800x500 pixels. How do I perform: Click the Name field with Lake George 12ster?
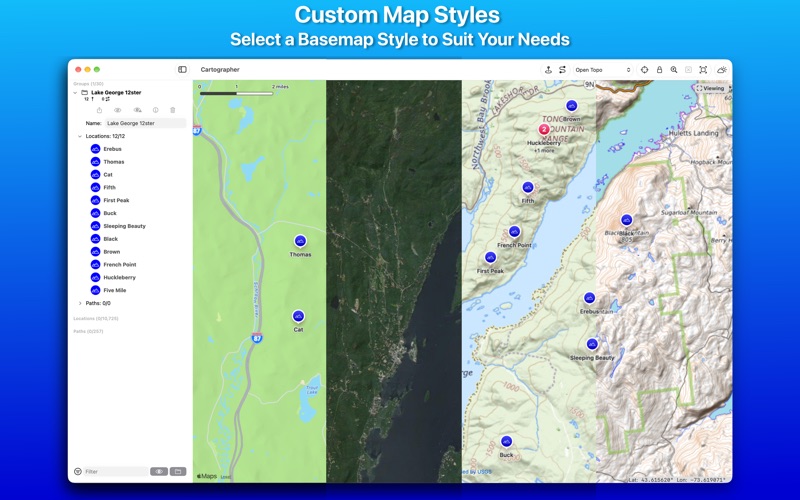(145, 123)
